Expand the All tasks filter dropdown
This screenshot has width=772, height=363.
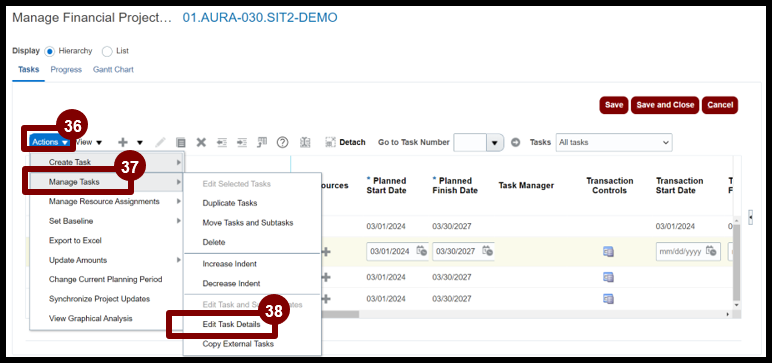coord(613,142)
